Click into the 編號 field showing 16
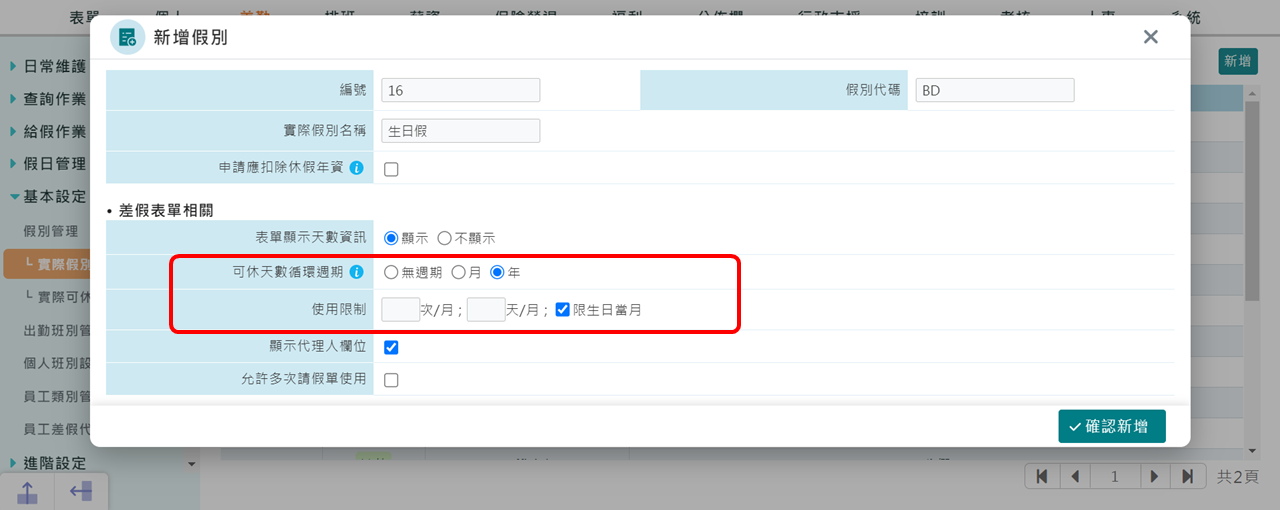Viewport: 1280px width, 510px height. (x=461, y=90)
